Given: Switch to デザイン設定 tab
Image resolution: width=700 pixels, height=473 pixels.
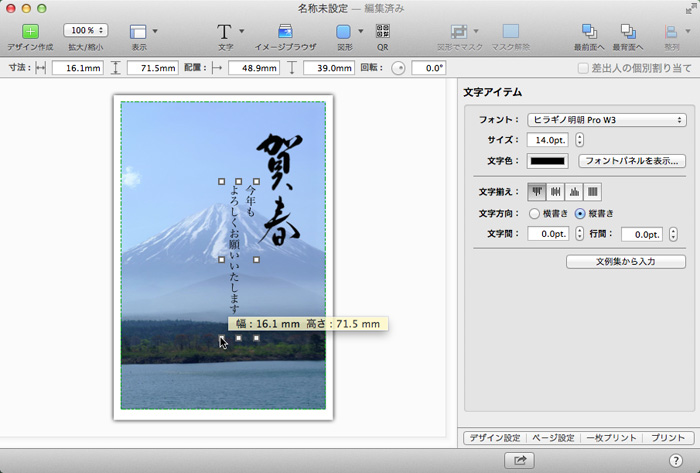Looking at the screenshot, I should tap(495, 438).
